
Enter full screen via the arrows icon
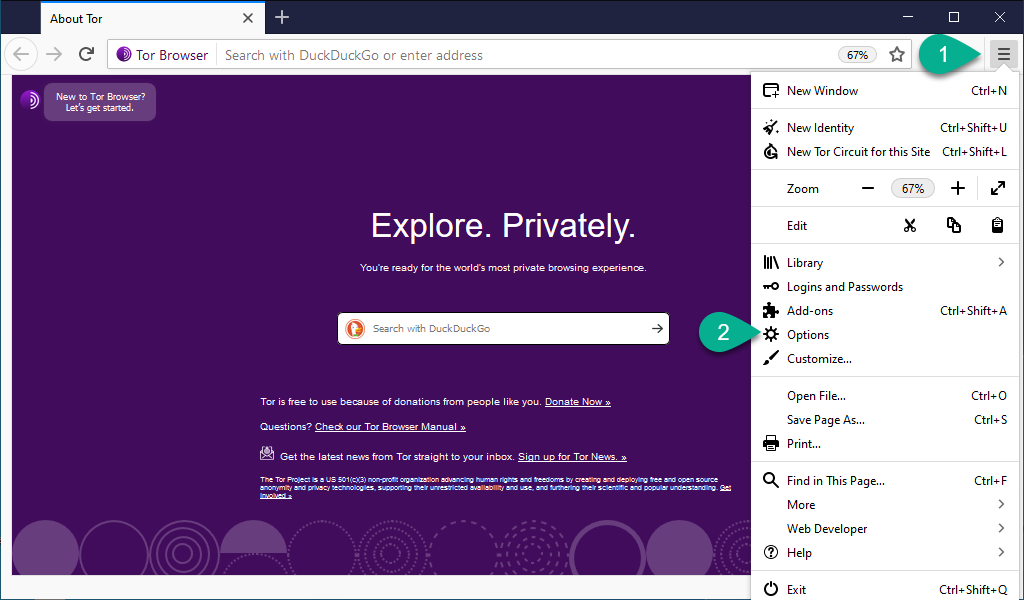tap(997, 189)
